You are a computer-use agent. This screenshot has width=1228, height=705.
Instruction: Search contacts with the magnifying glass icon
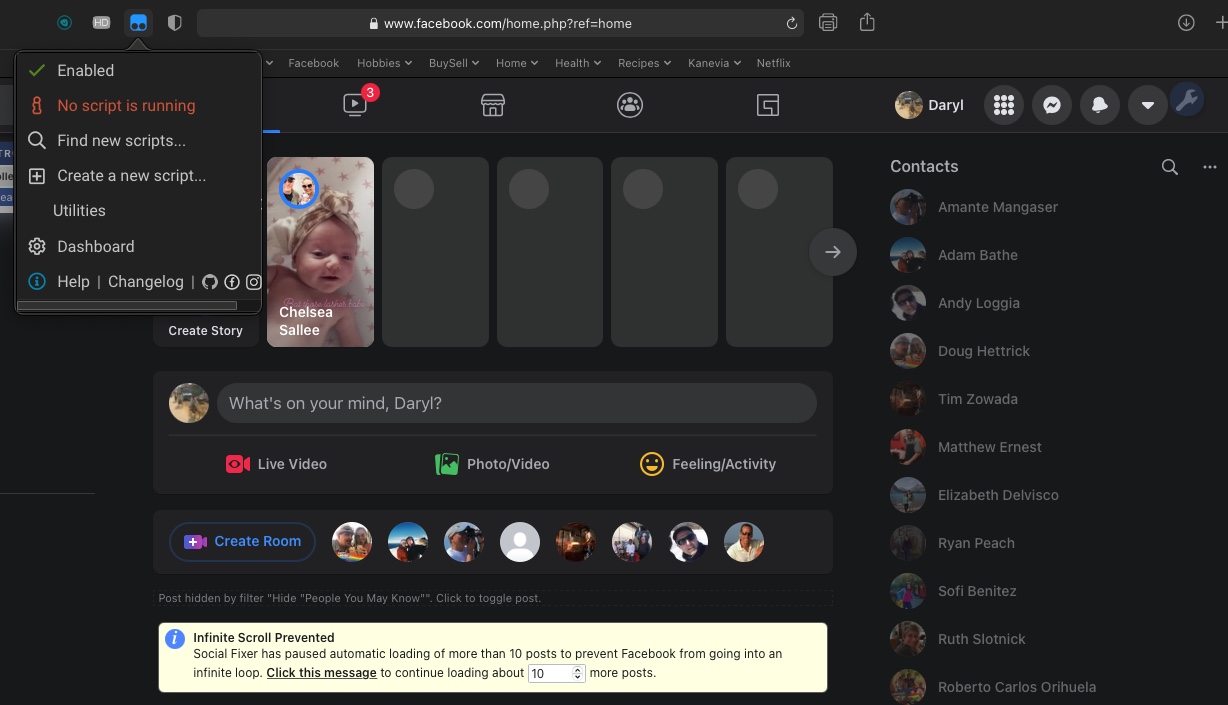tap(1169, 167)
